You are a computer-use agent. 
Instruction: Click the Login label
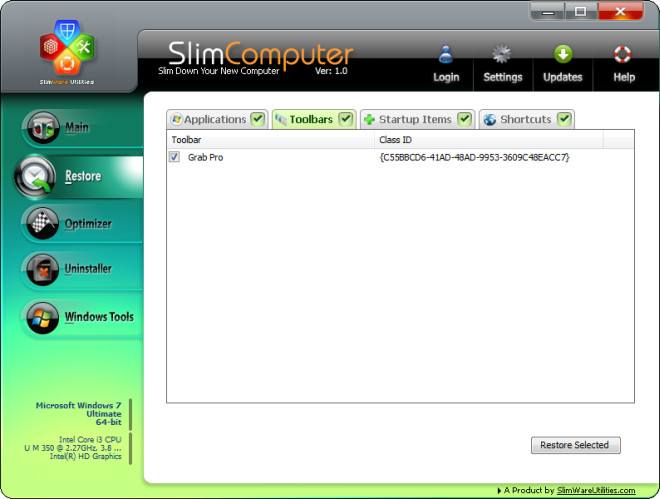pos(446,77)
